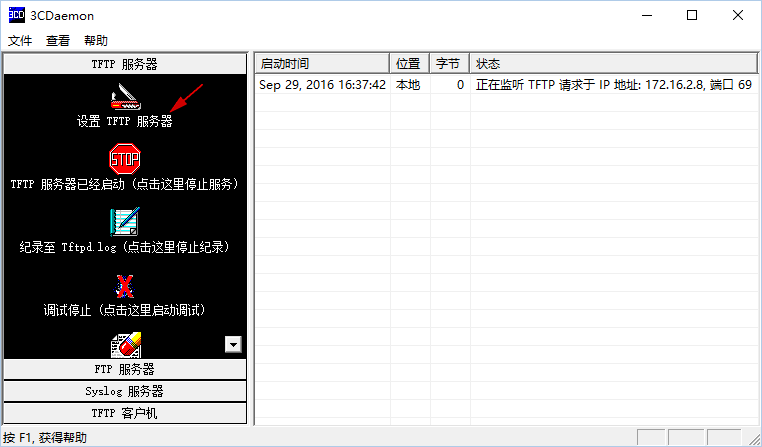Click the 设置 TFTP 服务器 label
Image resolution: width=762 pixels, height=447 pixels.
tap(125, 121)
